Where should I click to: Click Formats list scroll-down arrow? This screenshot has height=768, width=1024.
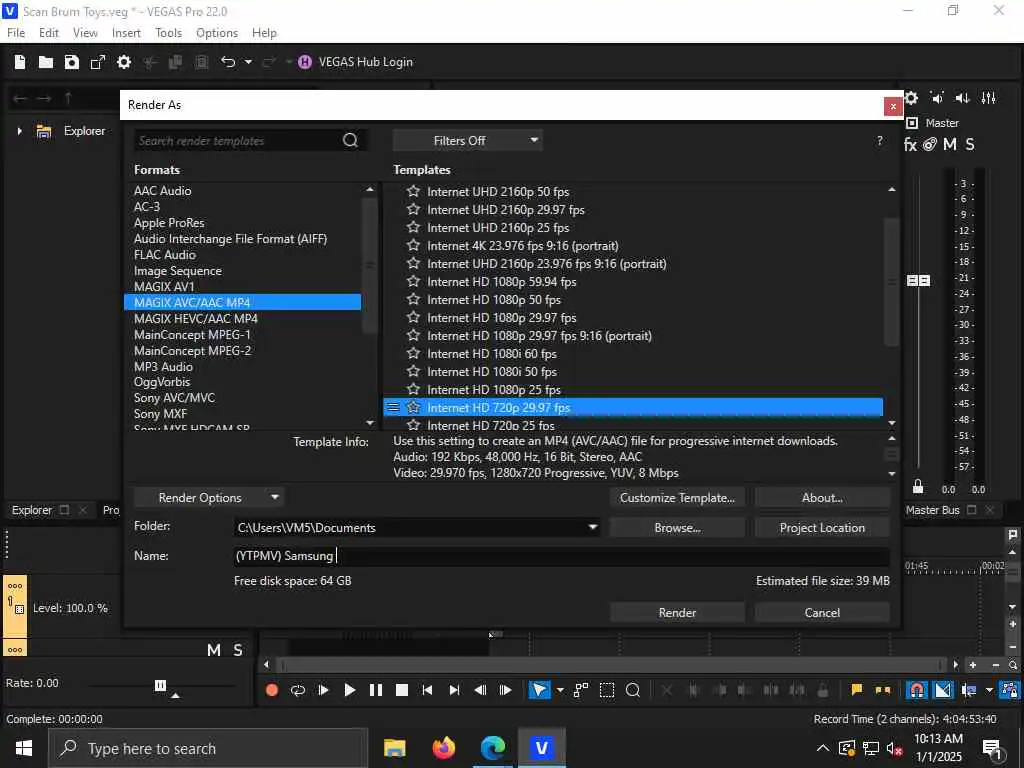370,423
